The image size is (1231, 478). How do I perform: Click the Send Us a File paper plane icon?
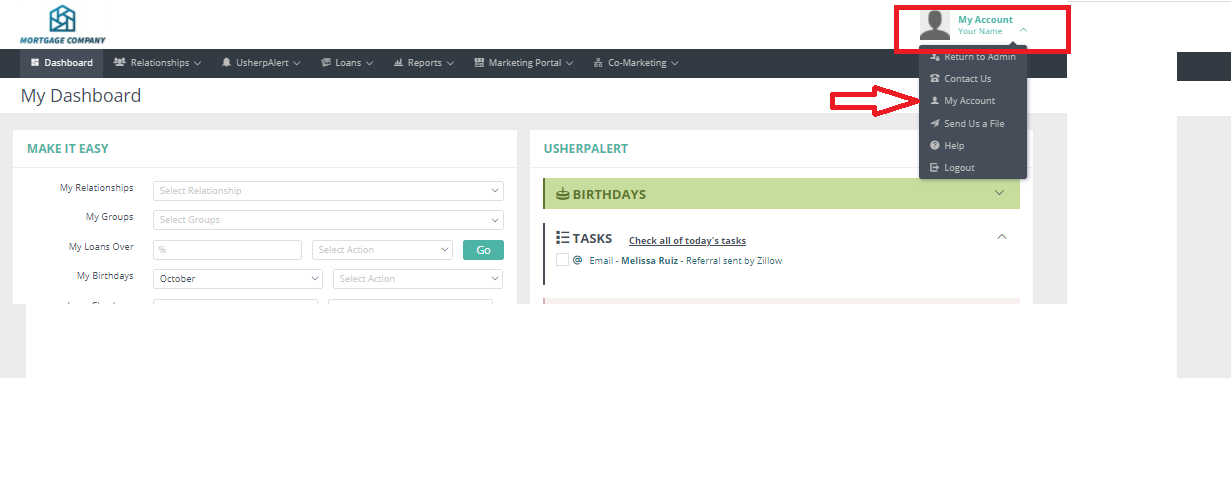click(934, 124)
